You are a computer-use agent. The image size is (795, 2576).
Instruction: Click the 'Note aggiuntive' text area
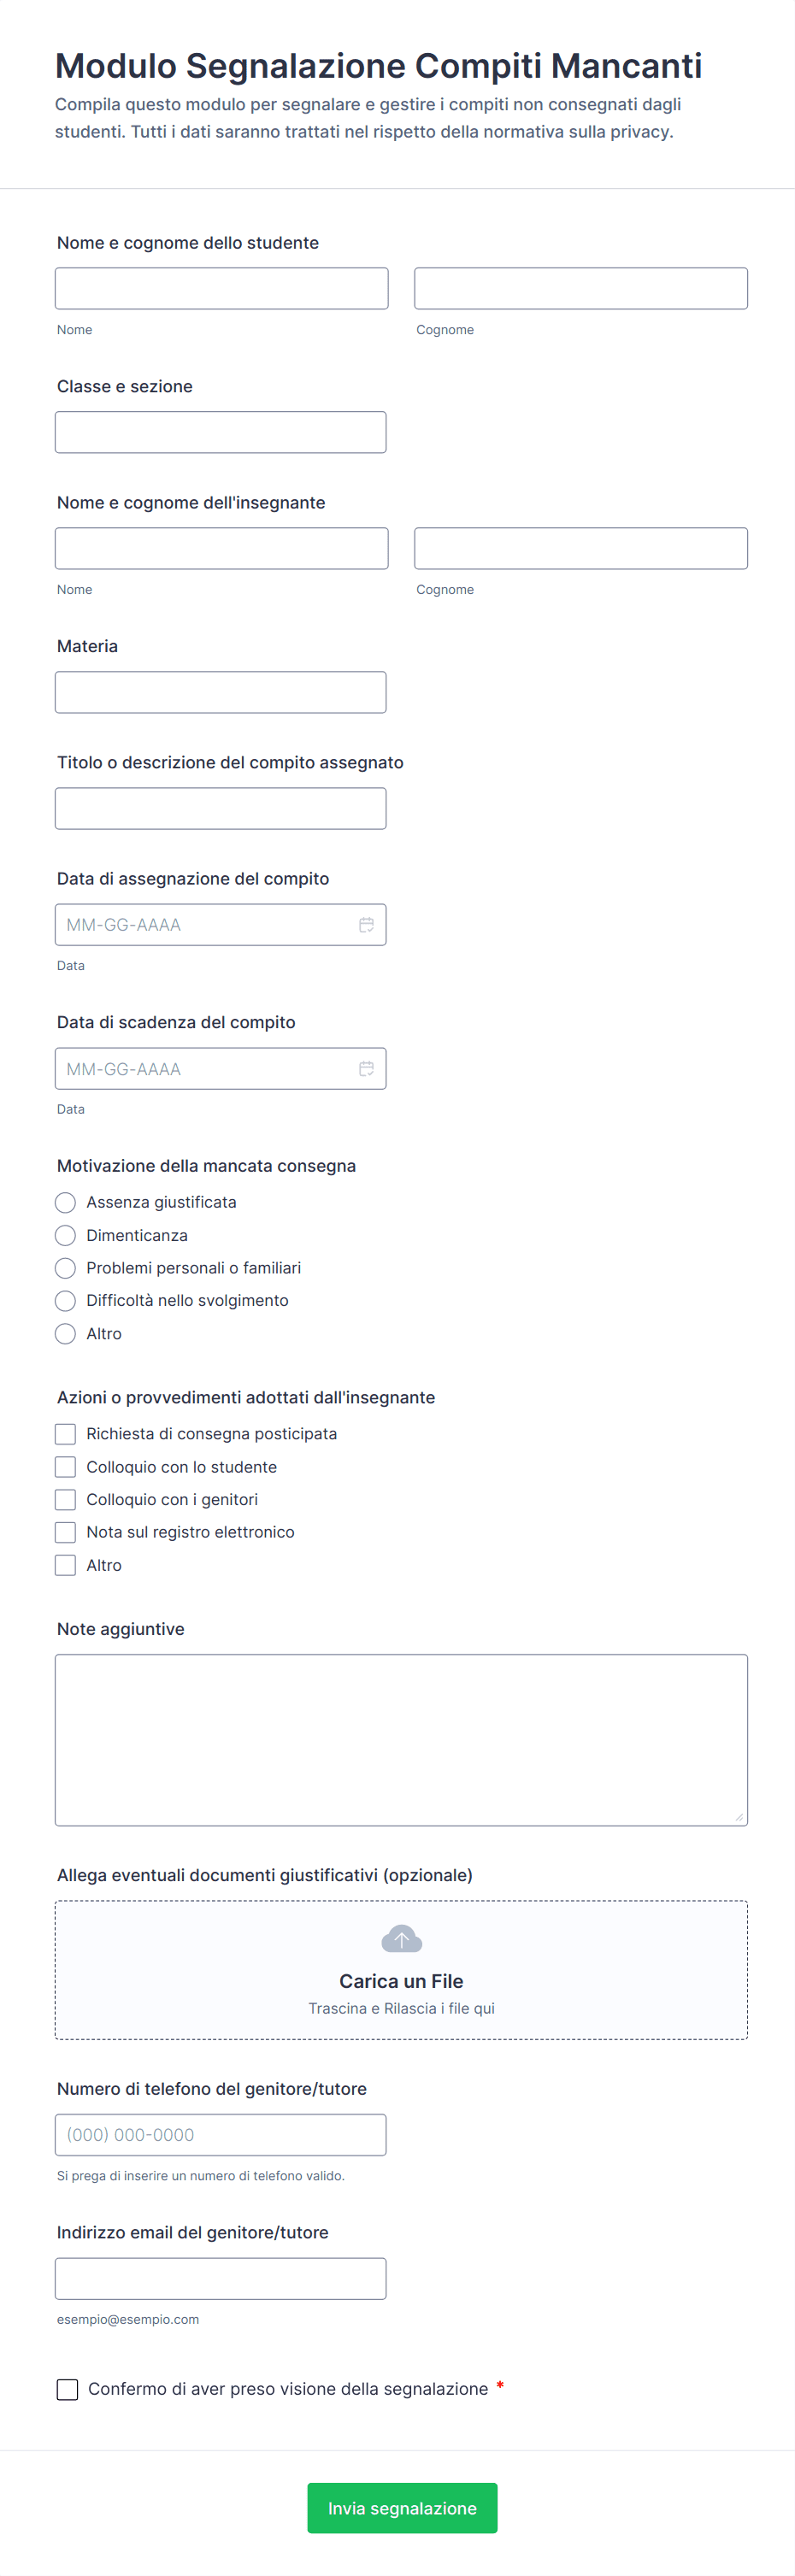point(401,1740)
